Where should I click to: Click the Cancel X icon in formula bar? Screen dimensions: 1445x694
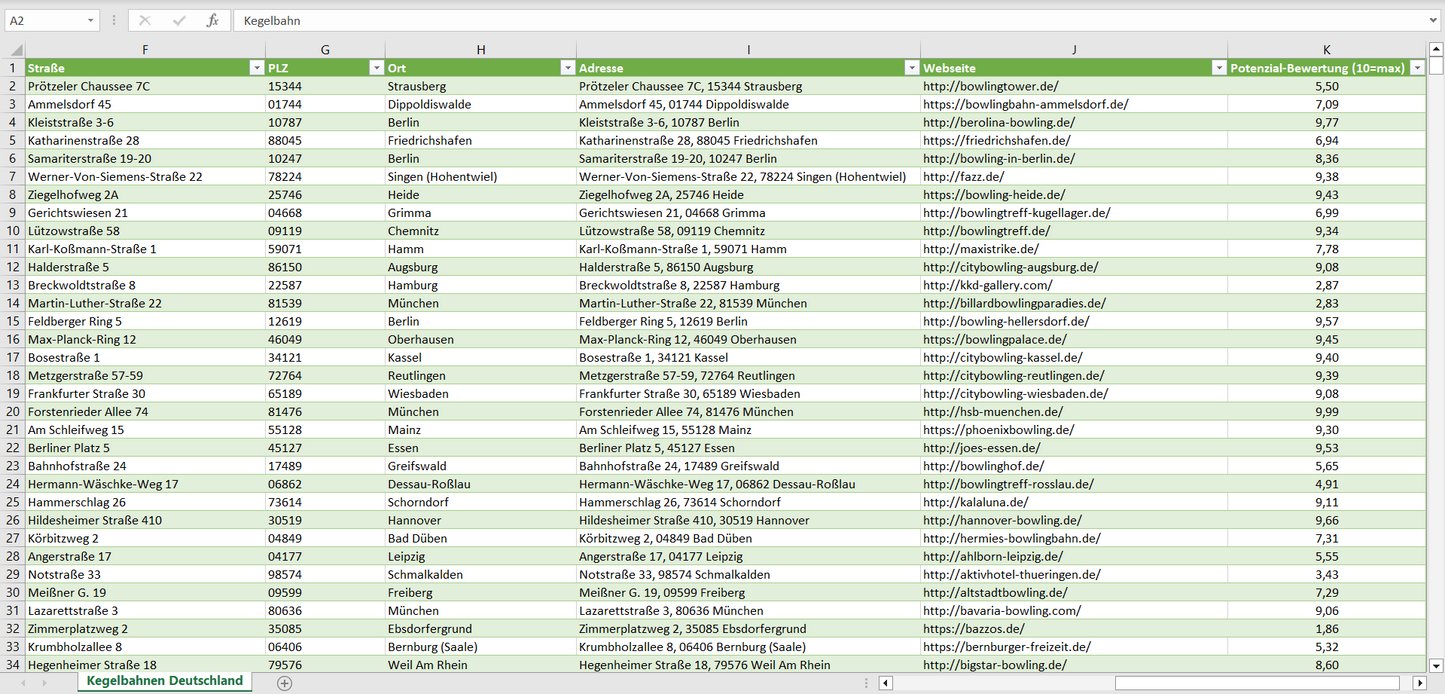tap(145, 20)
